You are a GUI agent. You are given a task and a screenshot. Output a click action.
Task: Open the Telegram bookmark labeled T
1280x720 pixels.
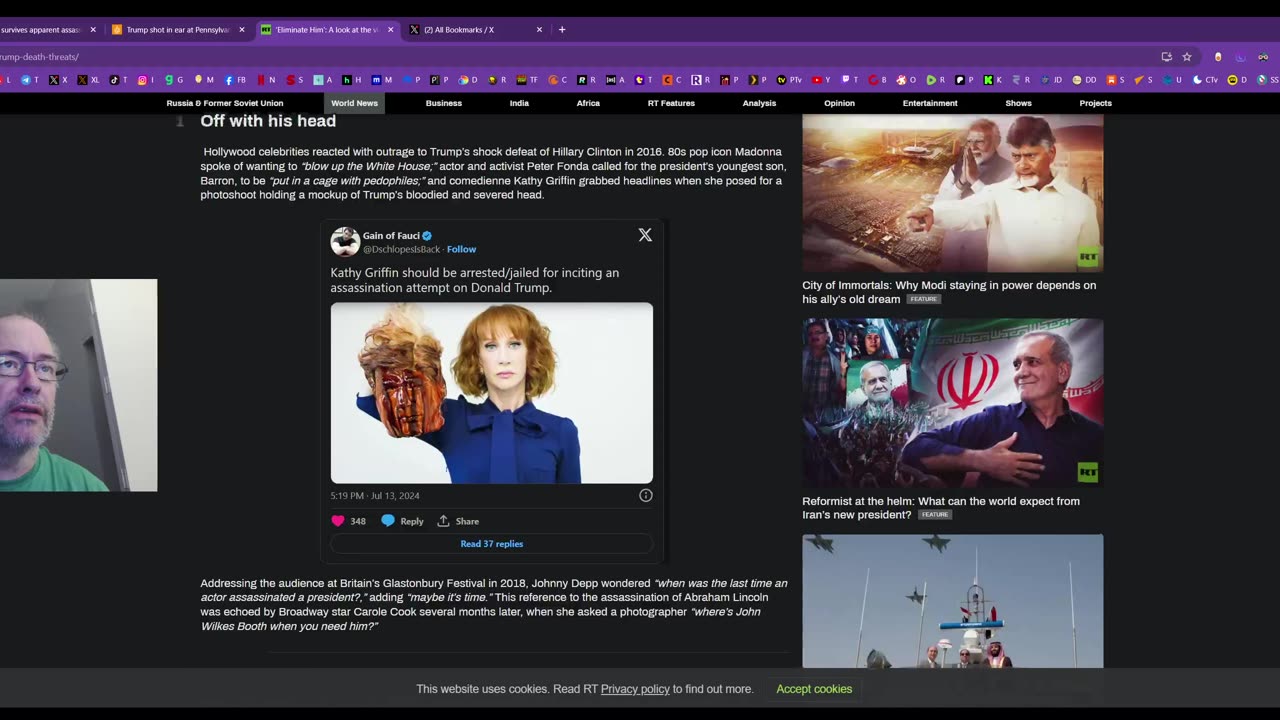(31, 80)
